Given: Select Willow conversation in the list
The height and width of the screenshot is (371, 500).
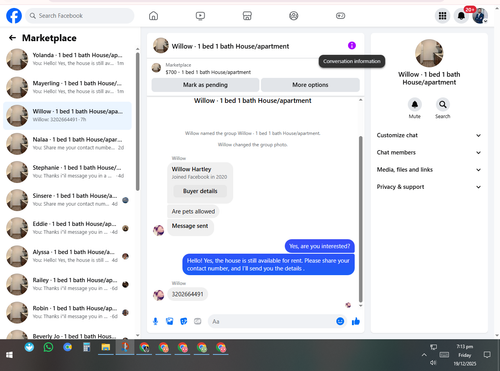Looking at the screenshot, I should click(x=67, y=115).
